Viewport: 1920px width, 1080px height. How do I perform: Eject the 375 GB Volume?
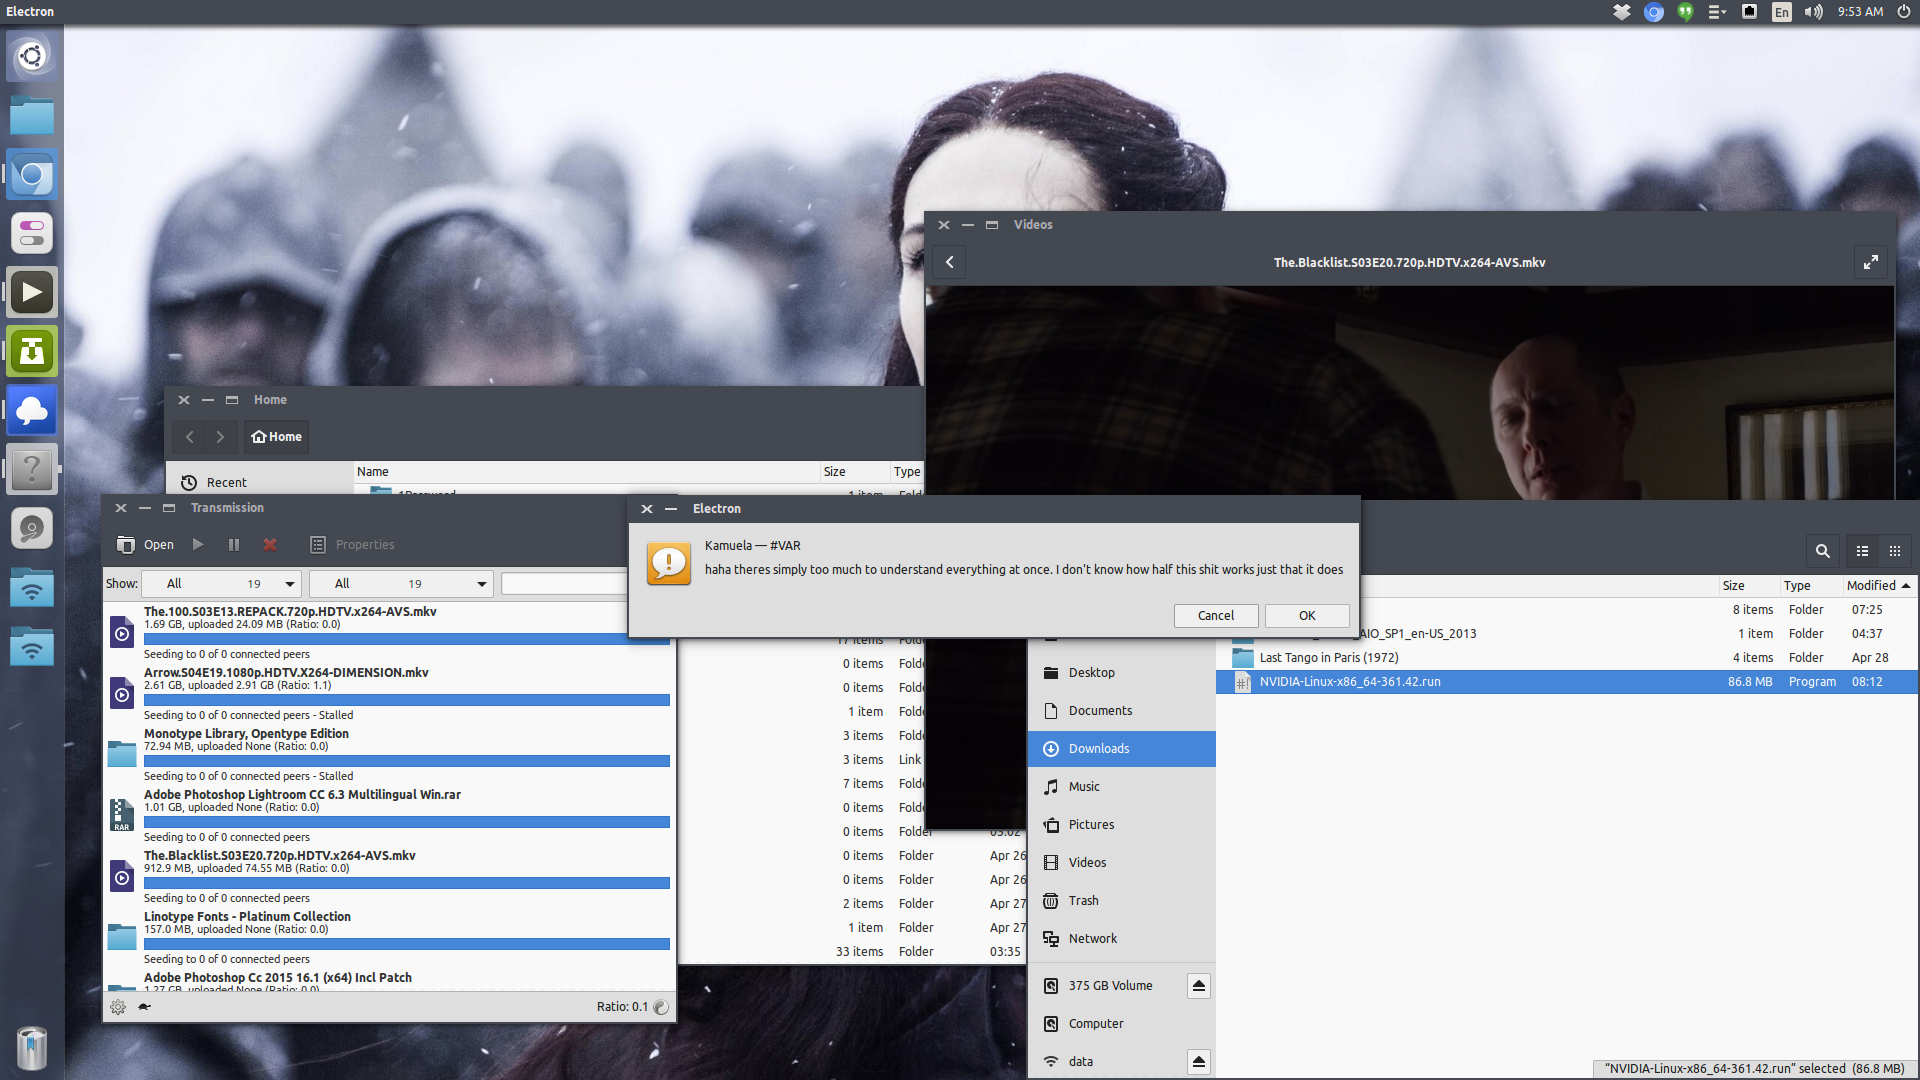pos(1198,986)
